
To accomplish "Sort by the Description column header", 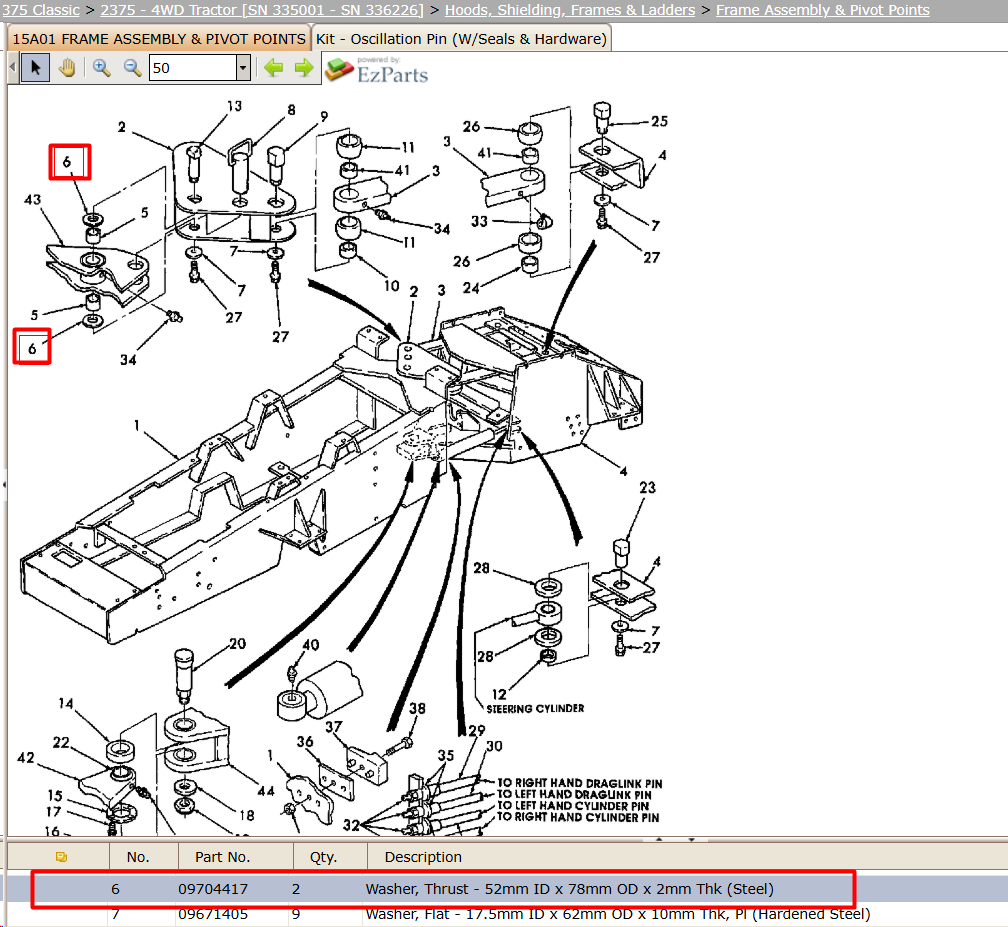I will coord(423,857).
